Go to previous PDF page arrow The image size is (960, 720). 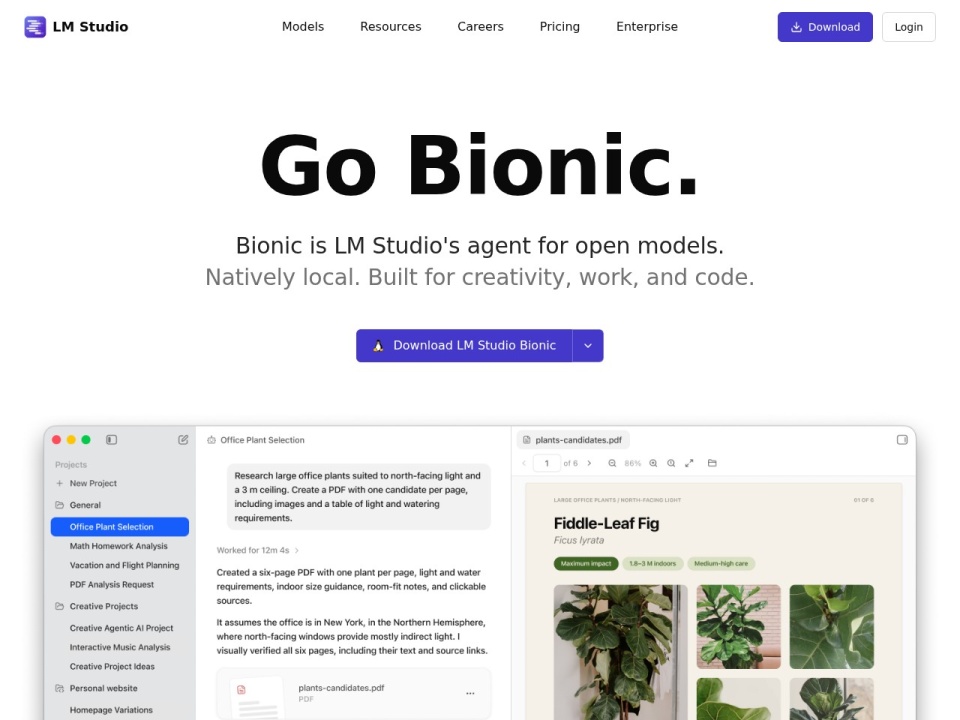point(524,463)
